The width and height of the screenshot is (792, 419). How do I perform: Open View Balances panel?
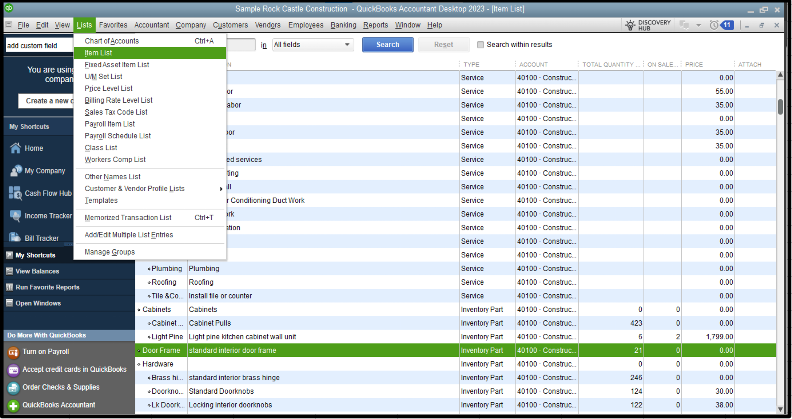coord(37,272)
